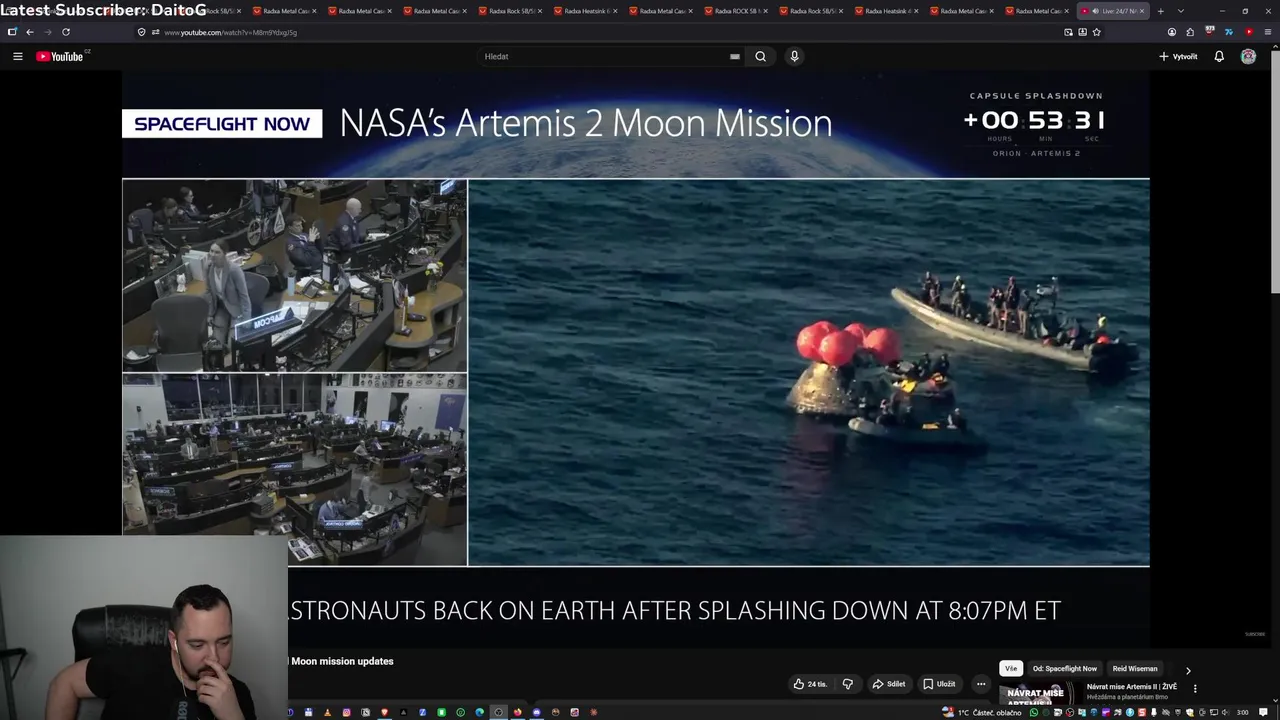Open Návrat mise Artemis II | ŽIVĚ video title
Image resolution: width=1280 pixels, height=720 pixels.
coord(1132,687)
